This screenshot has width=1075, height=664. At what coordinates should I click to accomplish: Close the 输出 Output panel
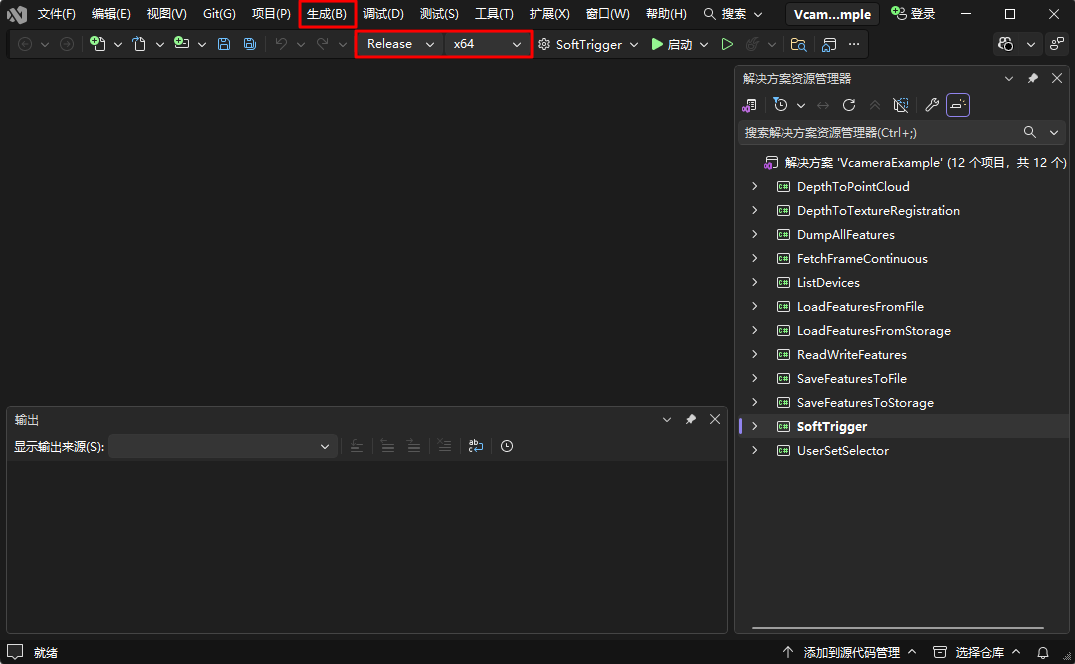[715, 419]
